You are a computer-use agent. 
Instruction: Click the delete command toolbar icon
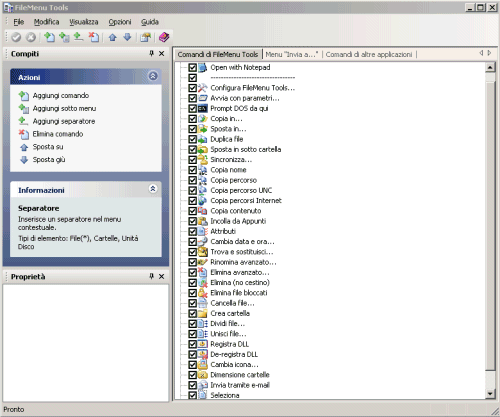coord(94,37)
